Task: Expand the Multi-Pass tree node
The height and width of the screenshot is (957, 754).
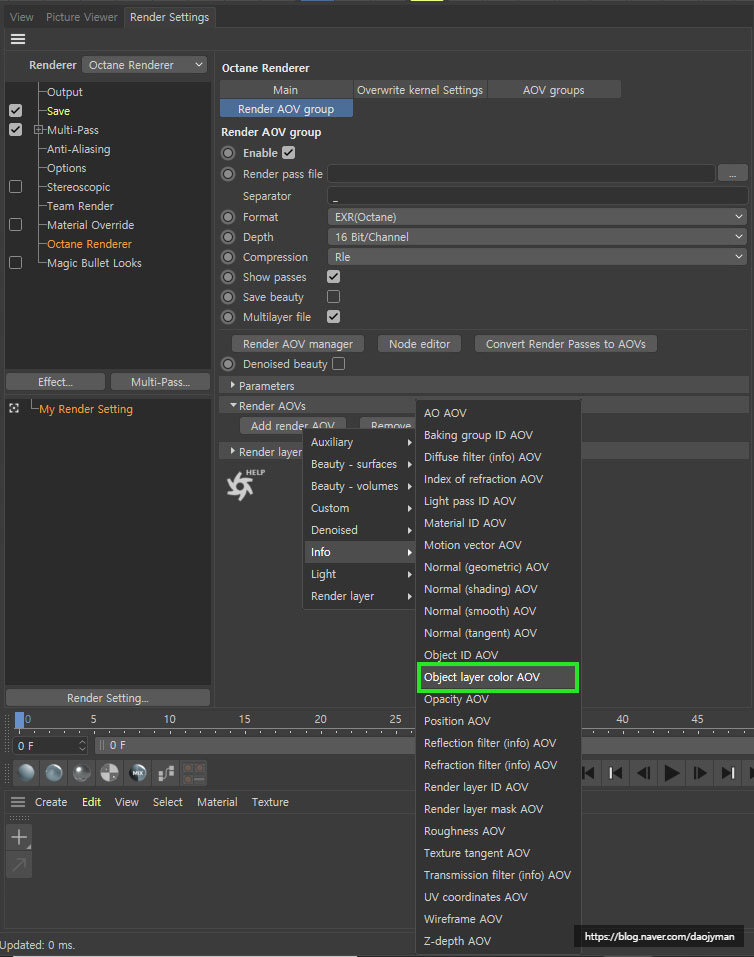Action: click(38, 130)
